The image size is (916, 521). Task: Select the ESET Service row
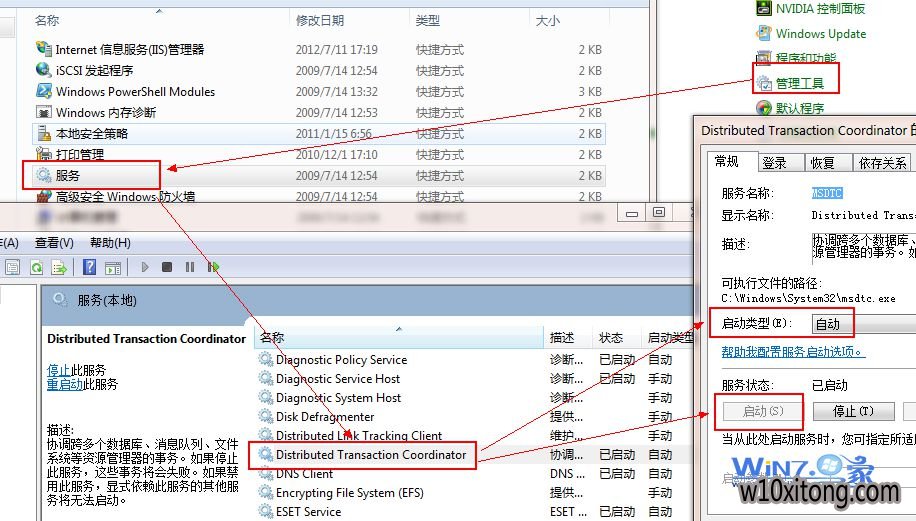coord(474,512)
